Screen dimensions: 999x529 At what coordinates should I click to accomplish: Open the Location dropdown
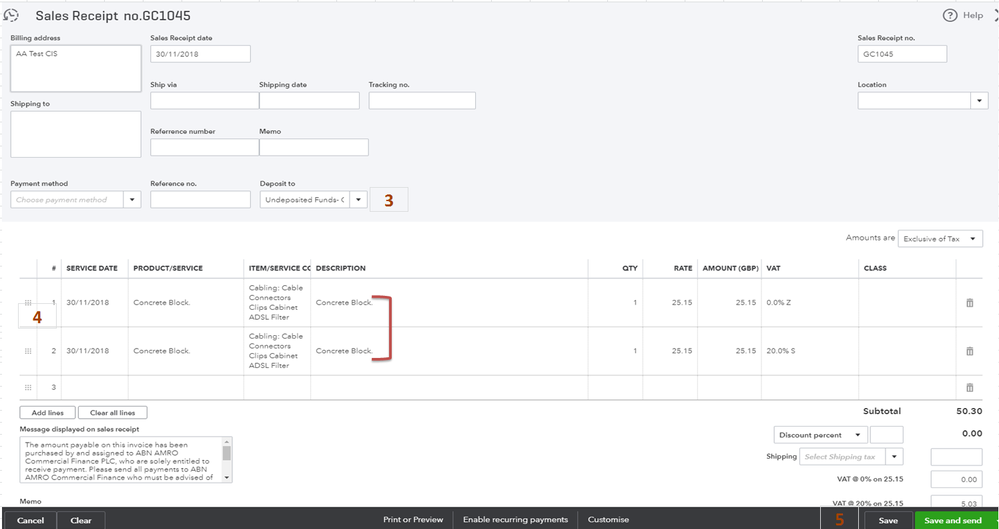978,101
